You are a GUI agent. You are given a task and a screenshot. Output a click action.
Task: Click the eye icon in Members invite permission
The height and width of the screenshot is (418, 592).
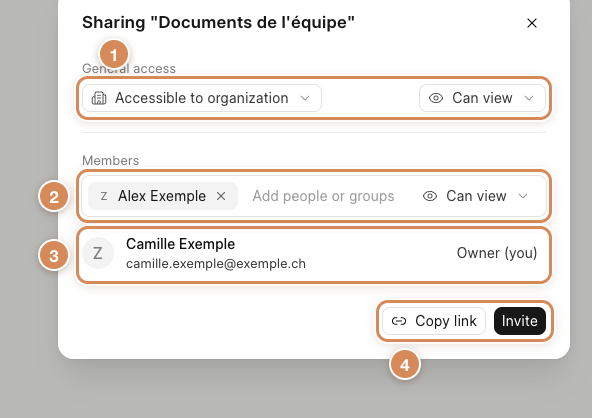pos(430,196)
